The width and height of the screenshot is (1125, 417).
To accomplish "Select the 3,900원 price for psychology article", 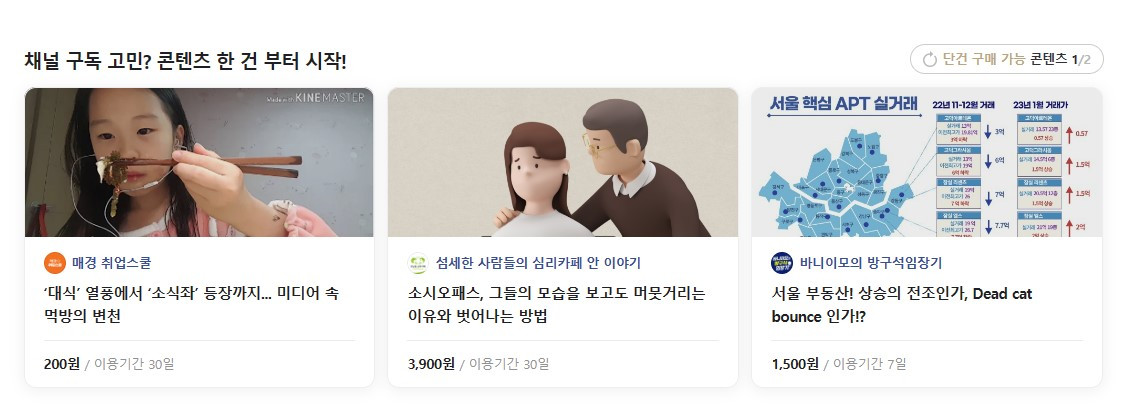I will point(431,364).
